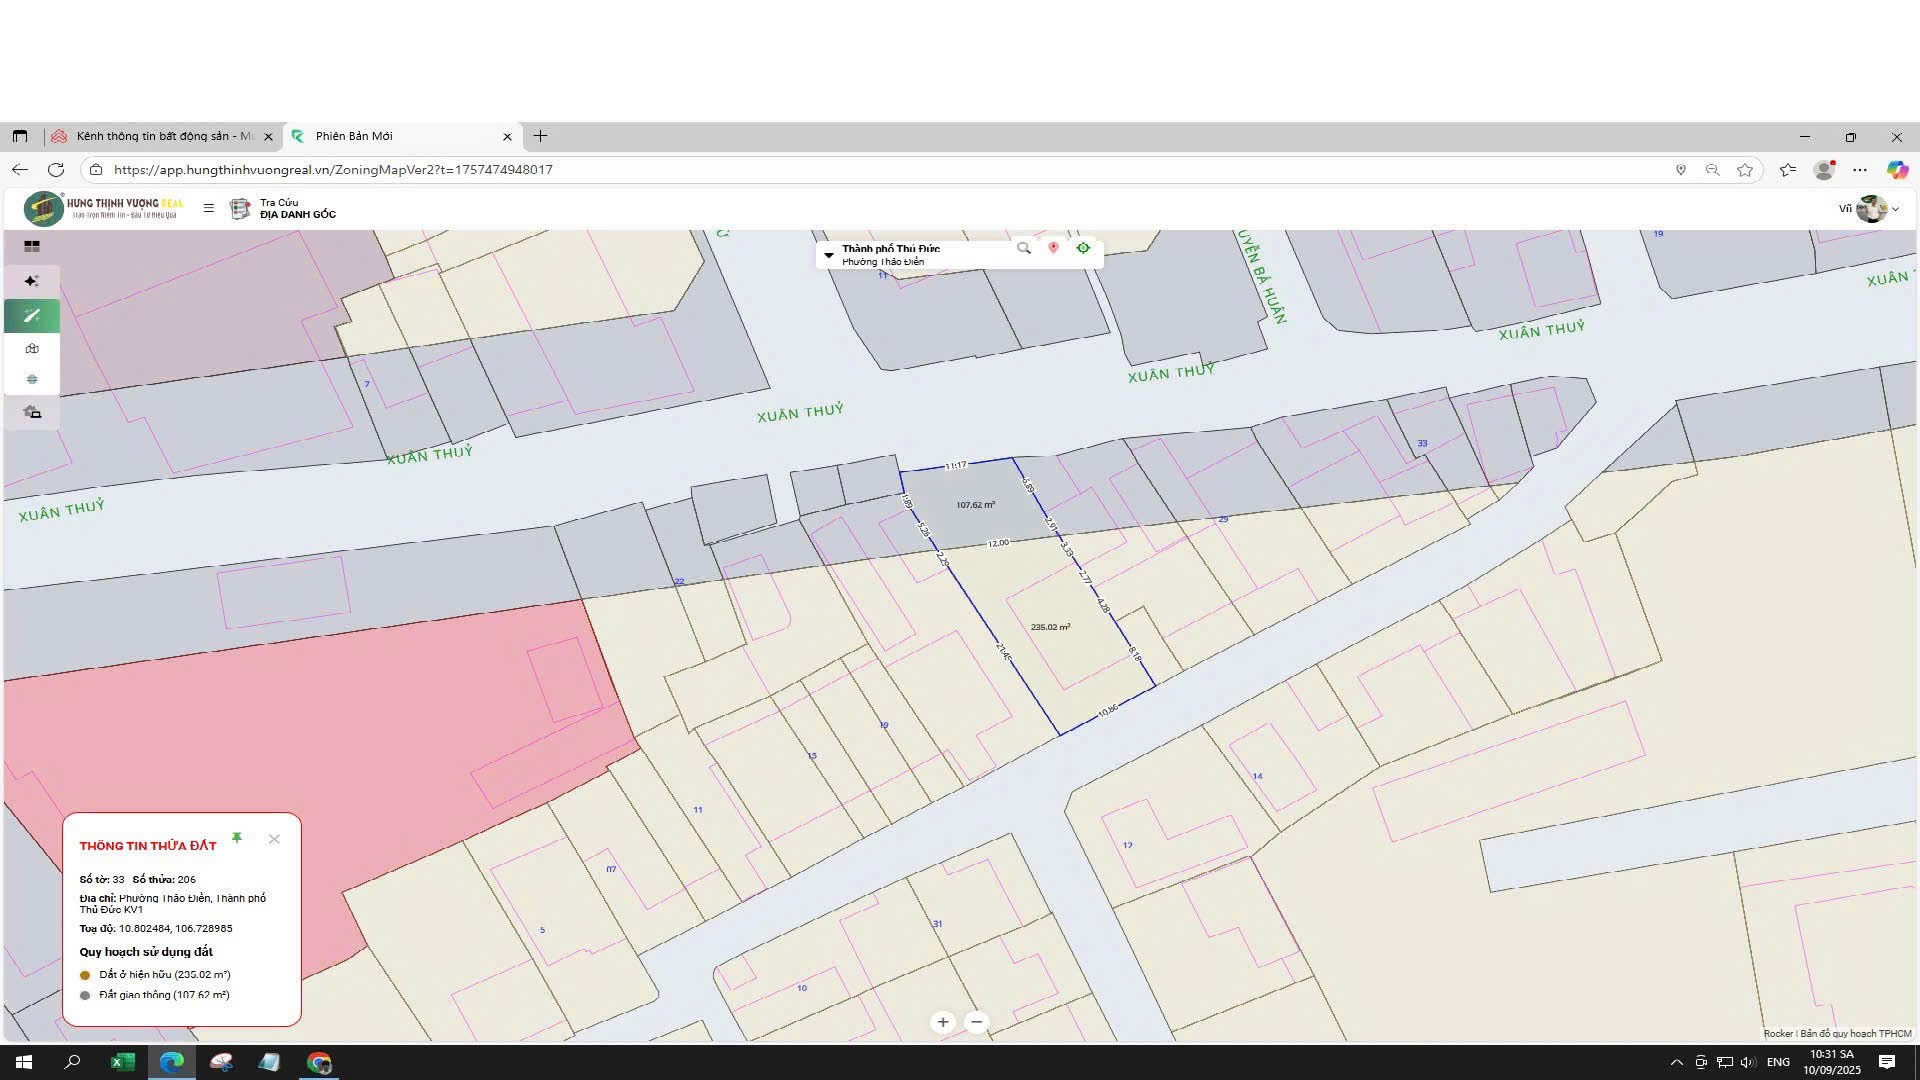Open the four-square grid layers icon
The height and width of the screenshot is (1080, 1920).
point(32,246)
